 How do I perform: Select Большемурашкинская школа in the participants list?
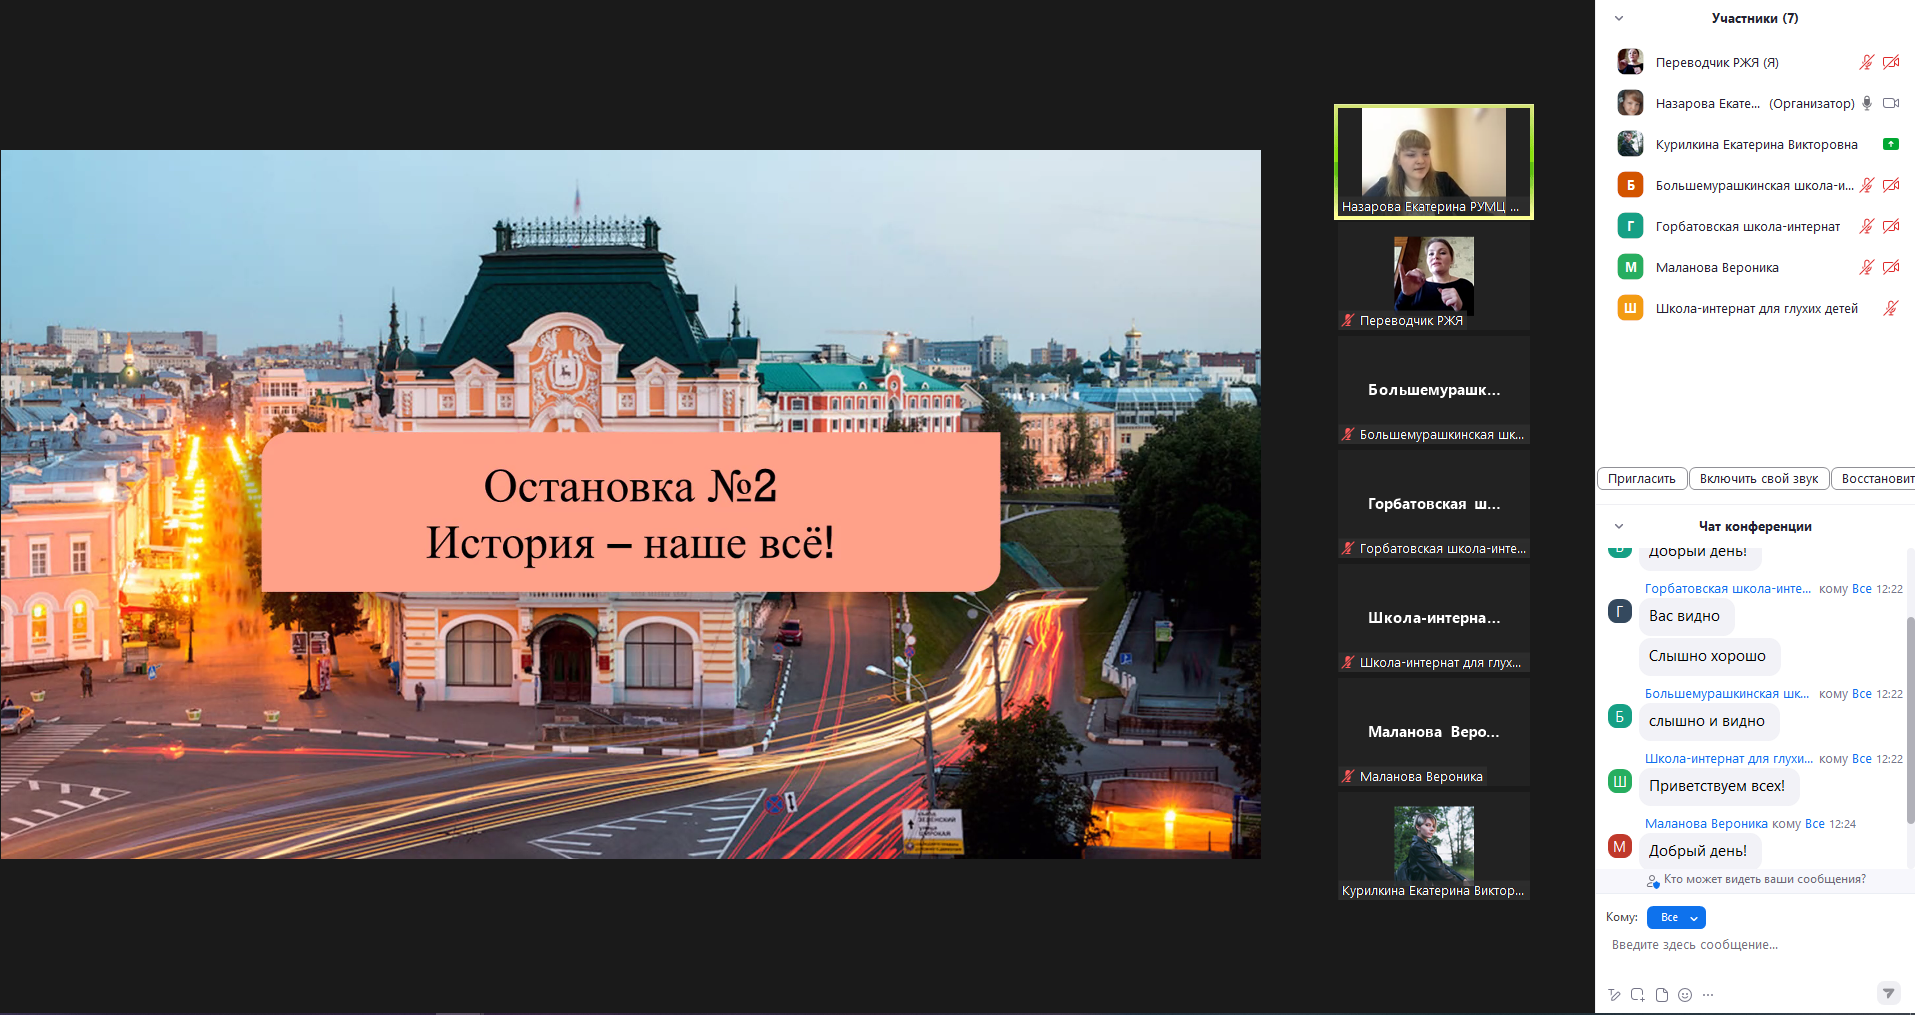click(x=1753, y=185)
